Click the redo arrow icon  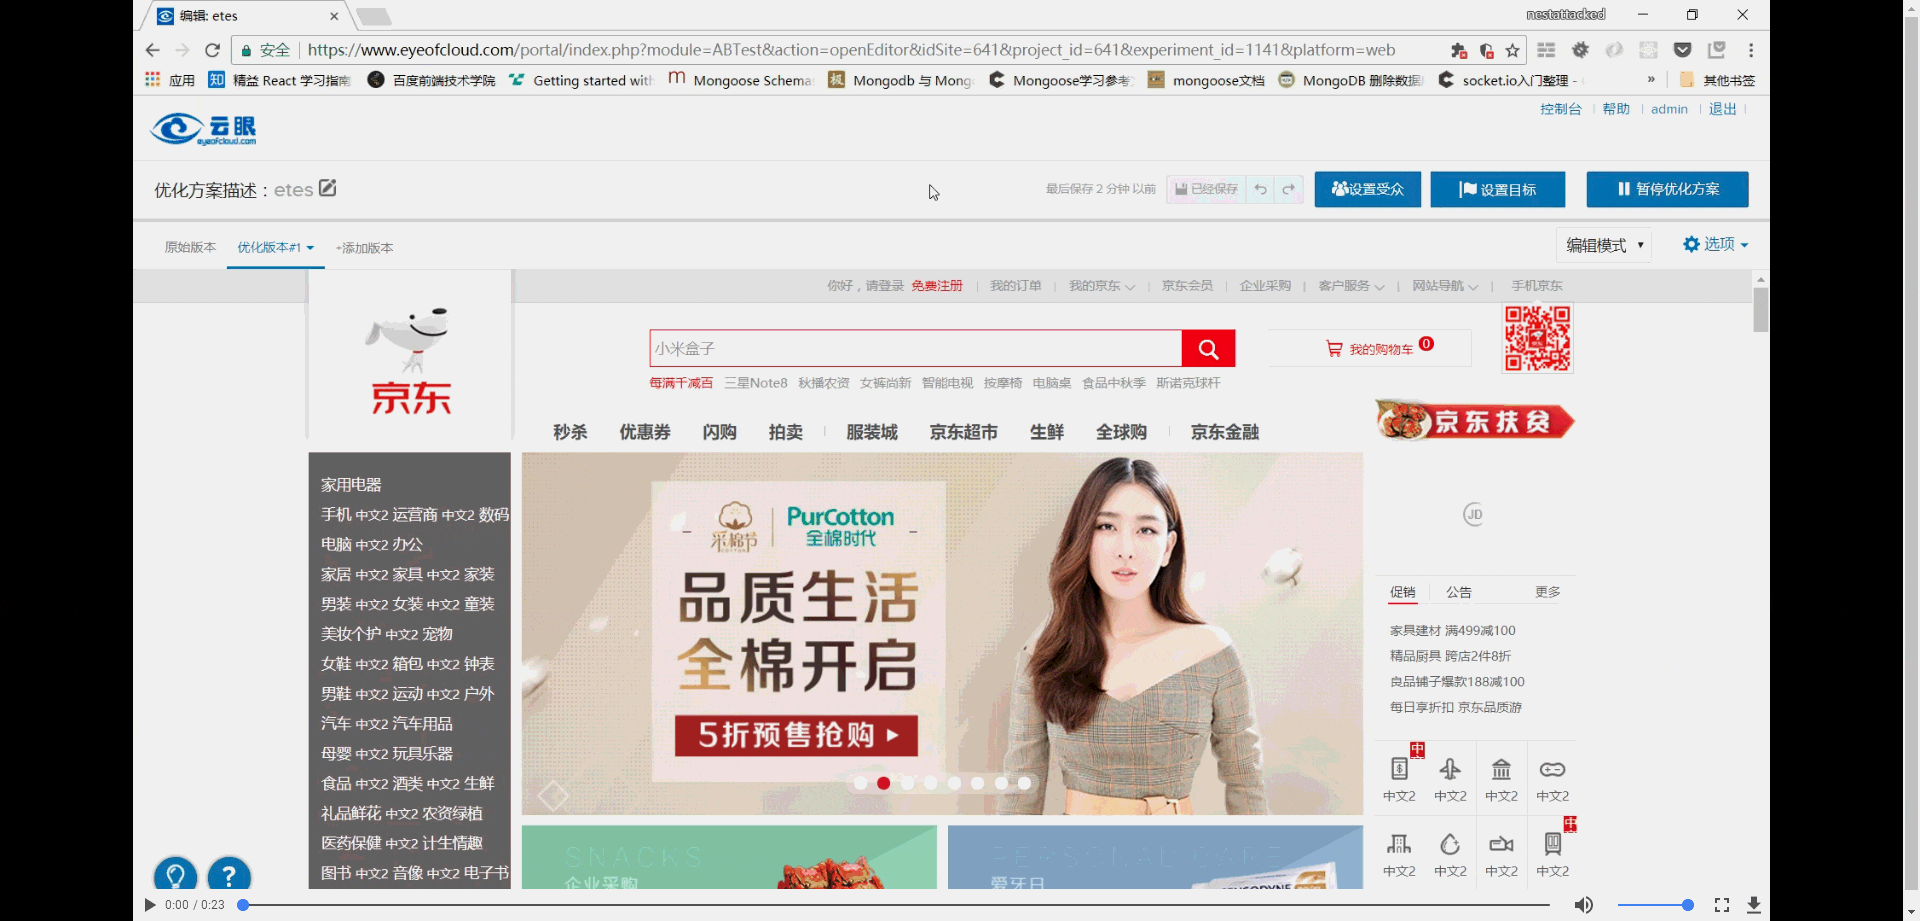point(1288,189)
